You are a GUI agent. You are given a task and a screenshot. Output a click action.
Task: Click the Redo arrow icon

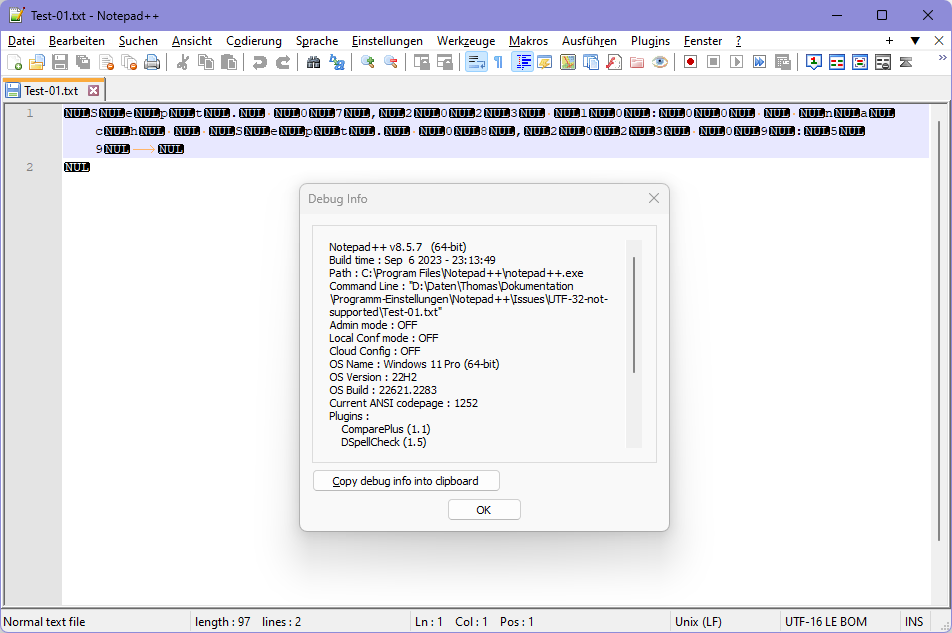point(283,62)
